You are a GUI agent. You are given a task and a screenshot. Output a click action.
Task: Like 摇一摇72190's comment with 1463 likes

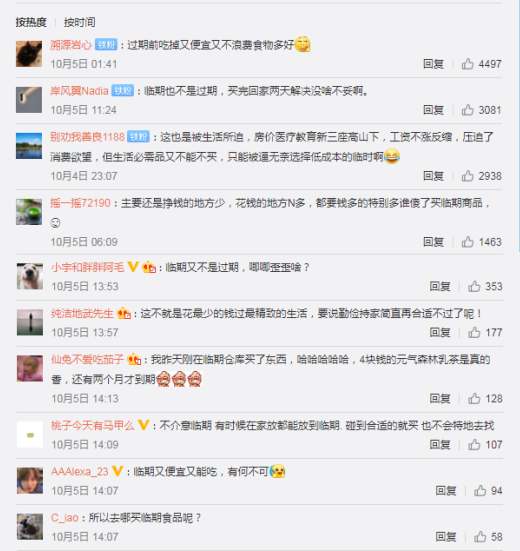tap(467, 242)
